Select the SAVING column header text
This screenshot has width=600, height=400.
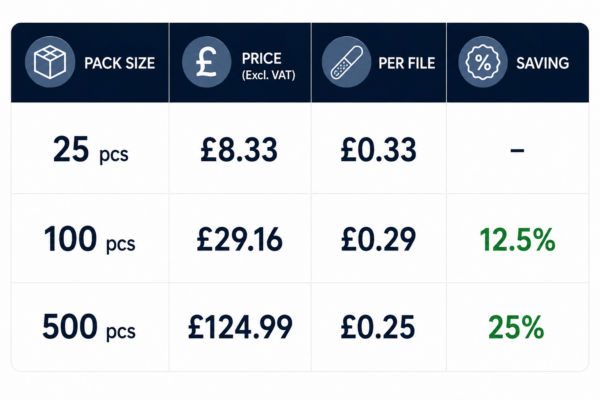coord(543,63)
